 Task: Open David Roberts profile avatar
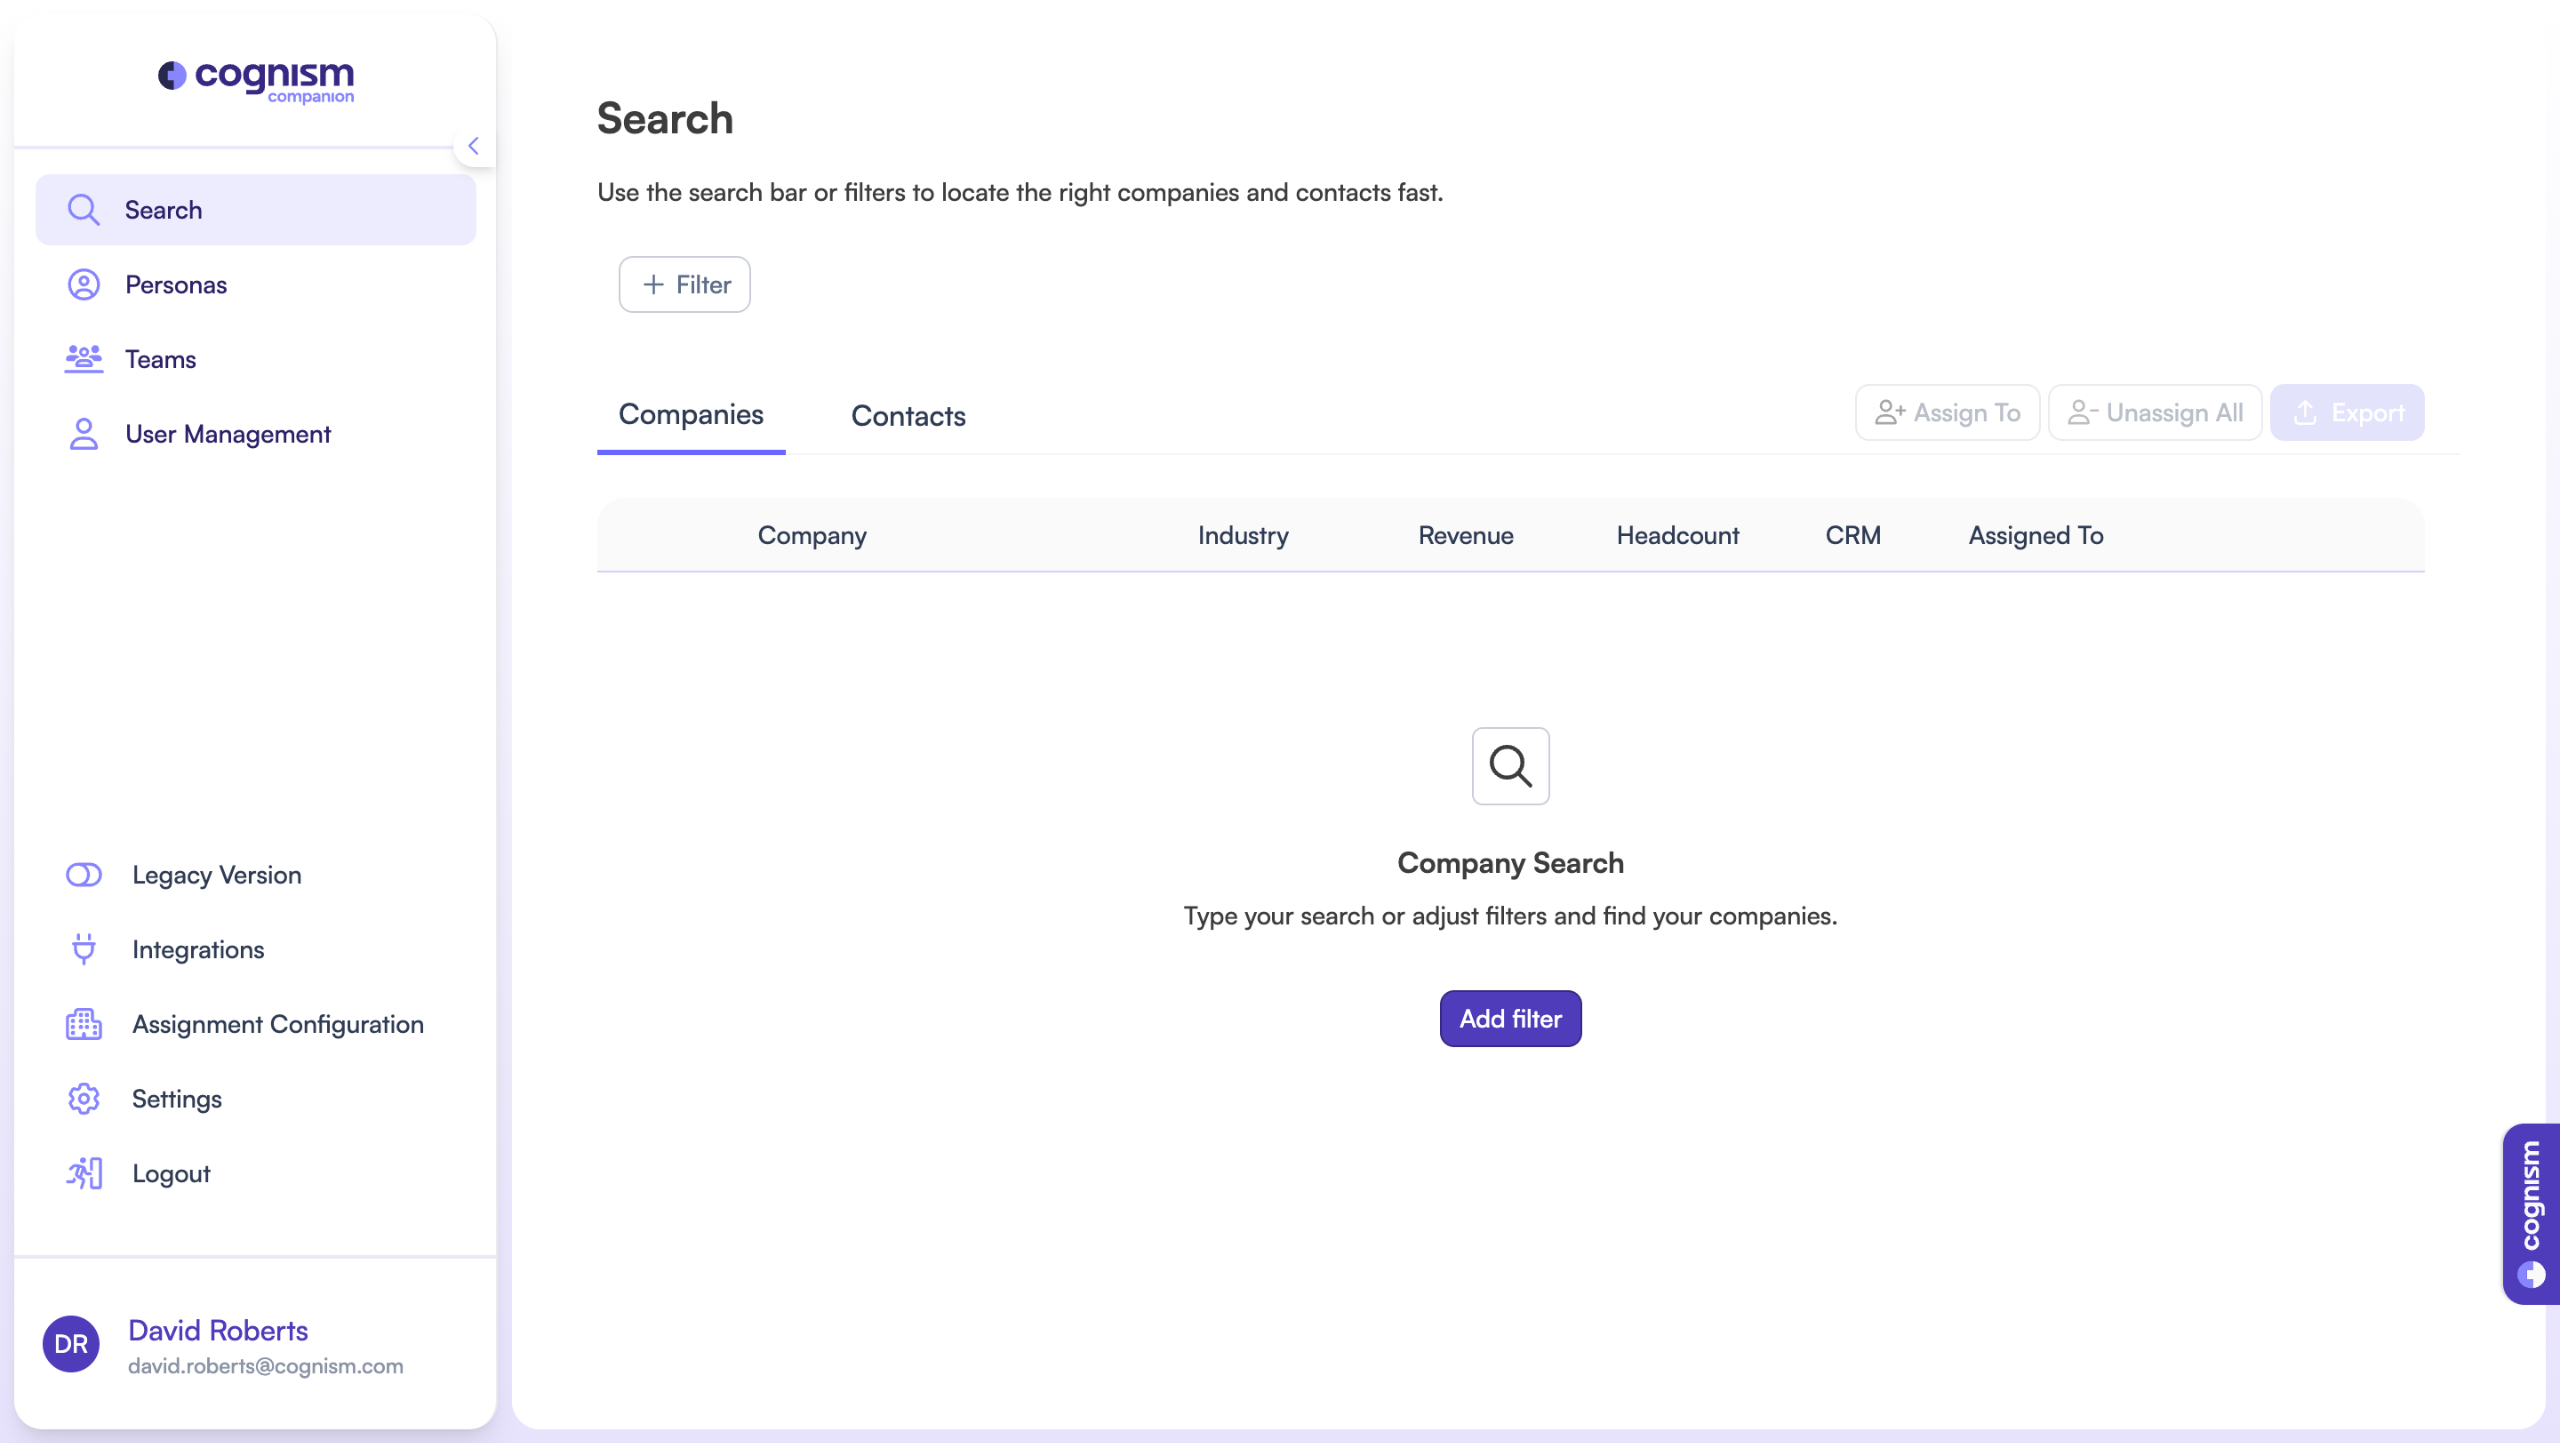coord(71,1344)
